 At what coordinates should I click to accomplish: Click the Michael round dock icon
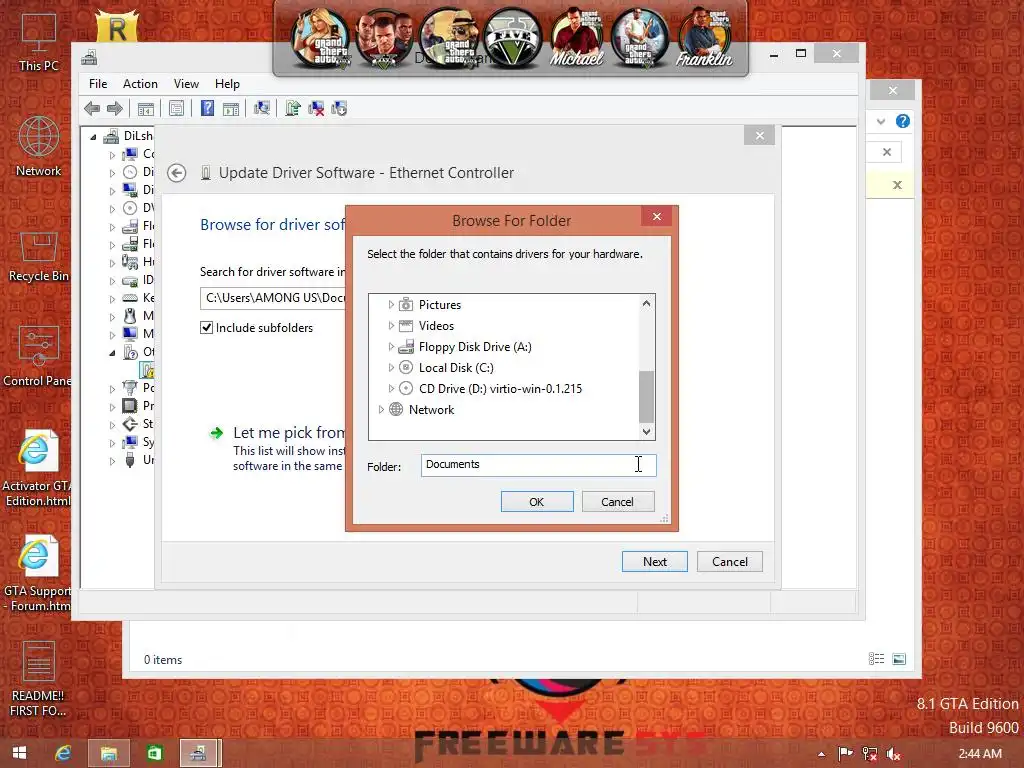pos(576,38)
